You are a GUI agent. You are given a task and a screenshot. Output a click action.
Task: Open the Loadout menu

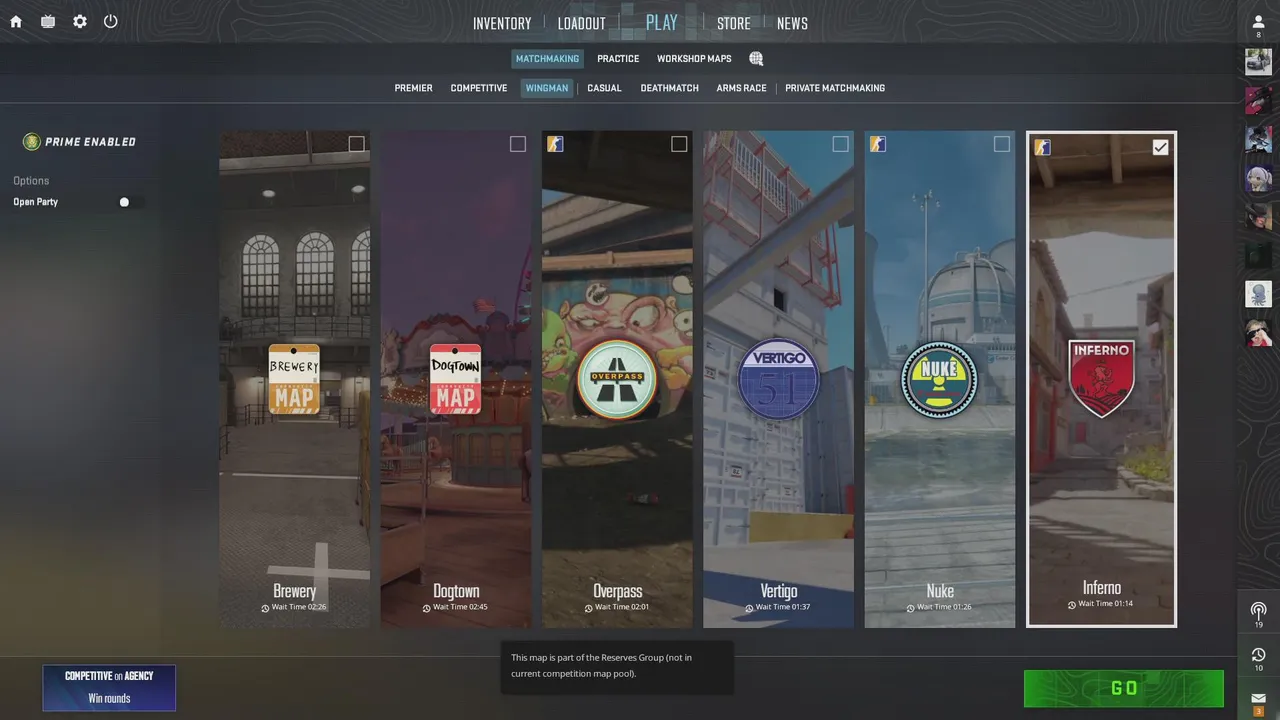point(582,23)
